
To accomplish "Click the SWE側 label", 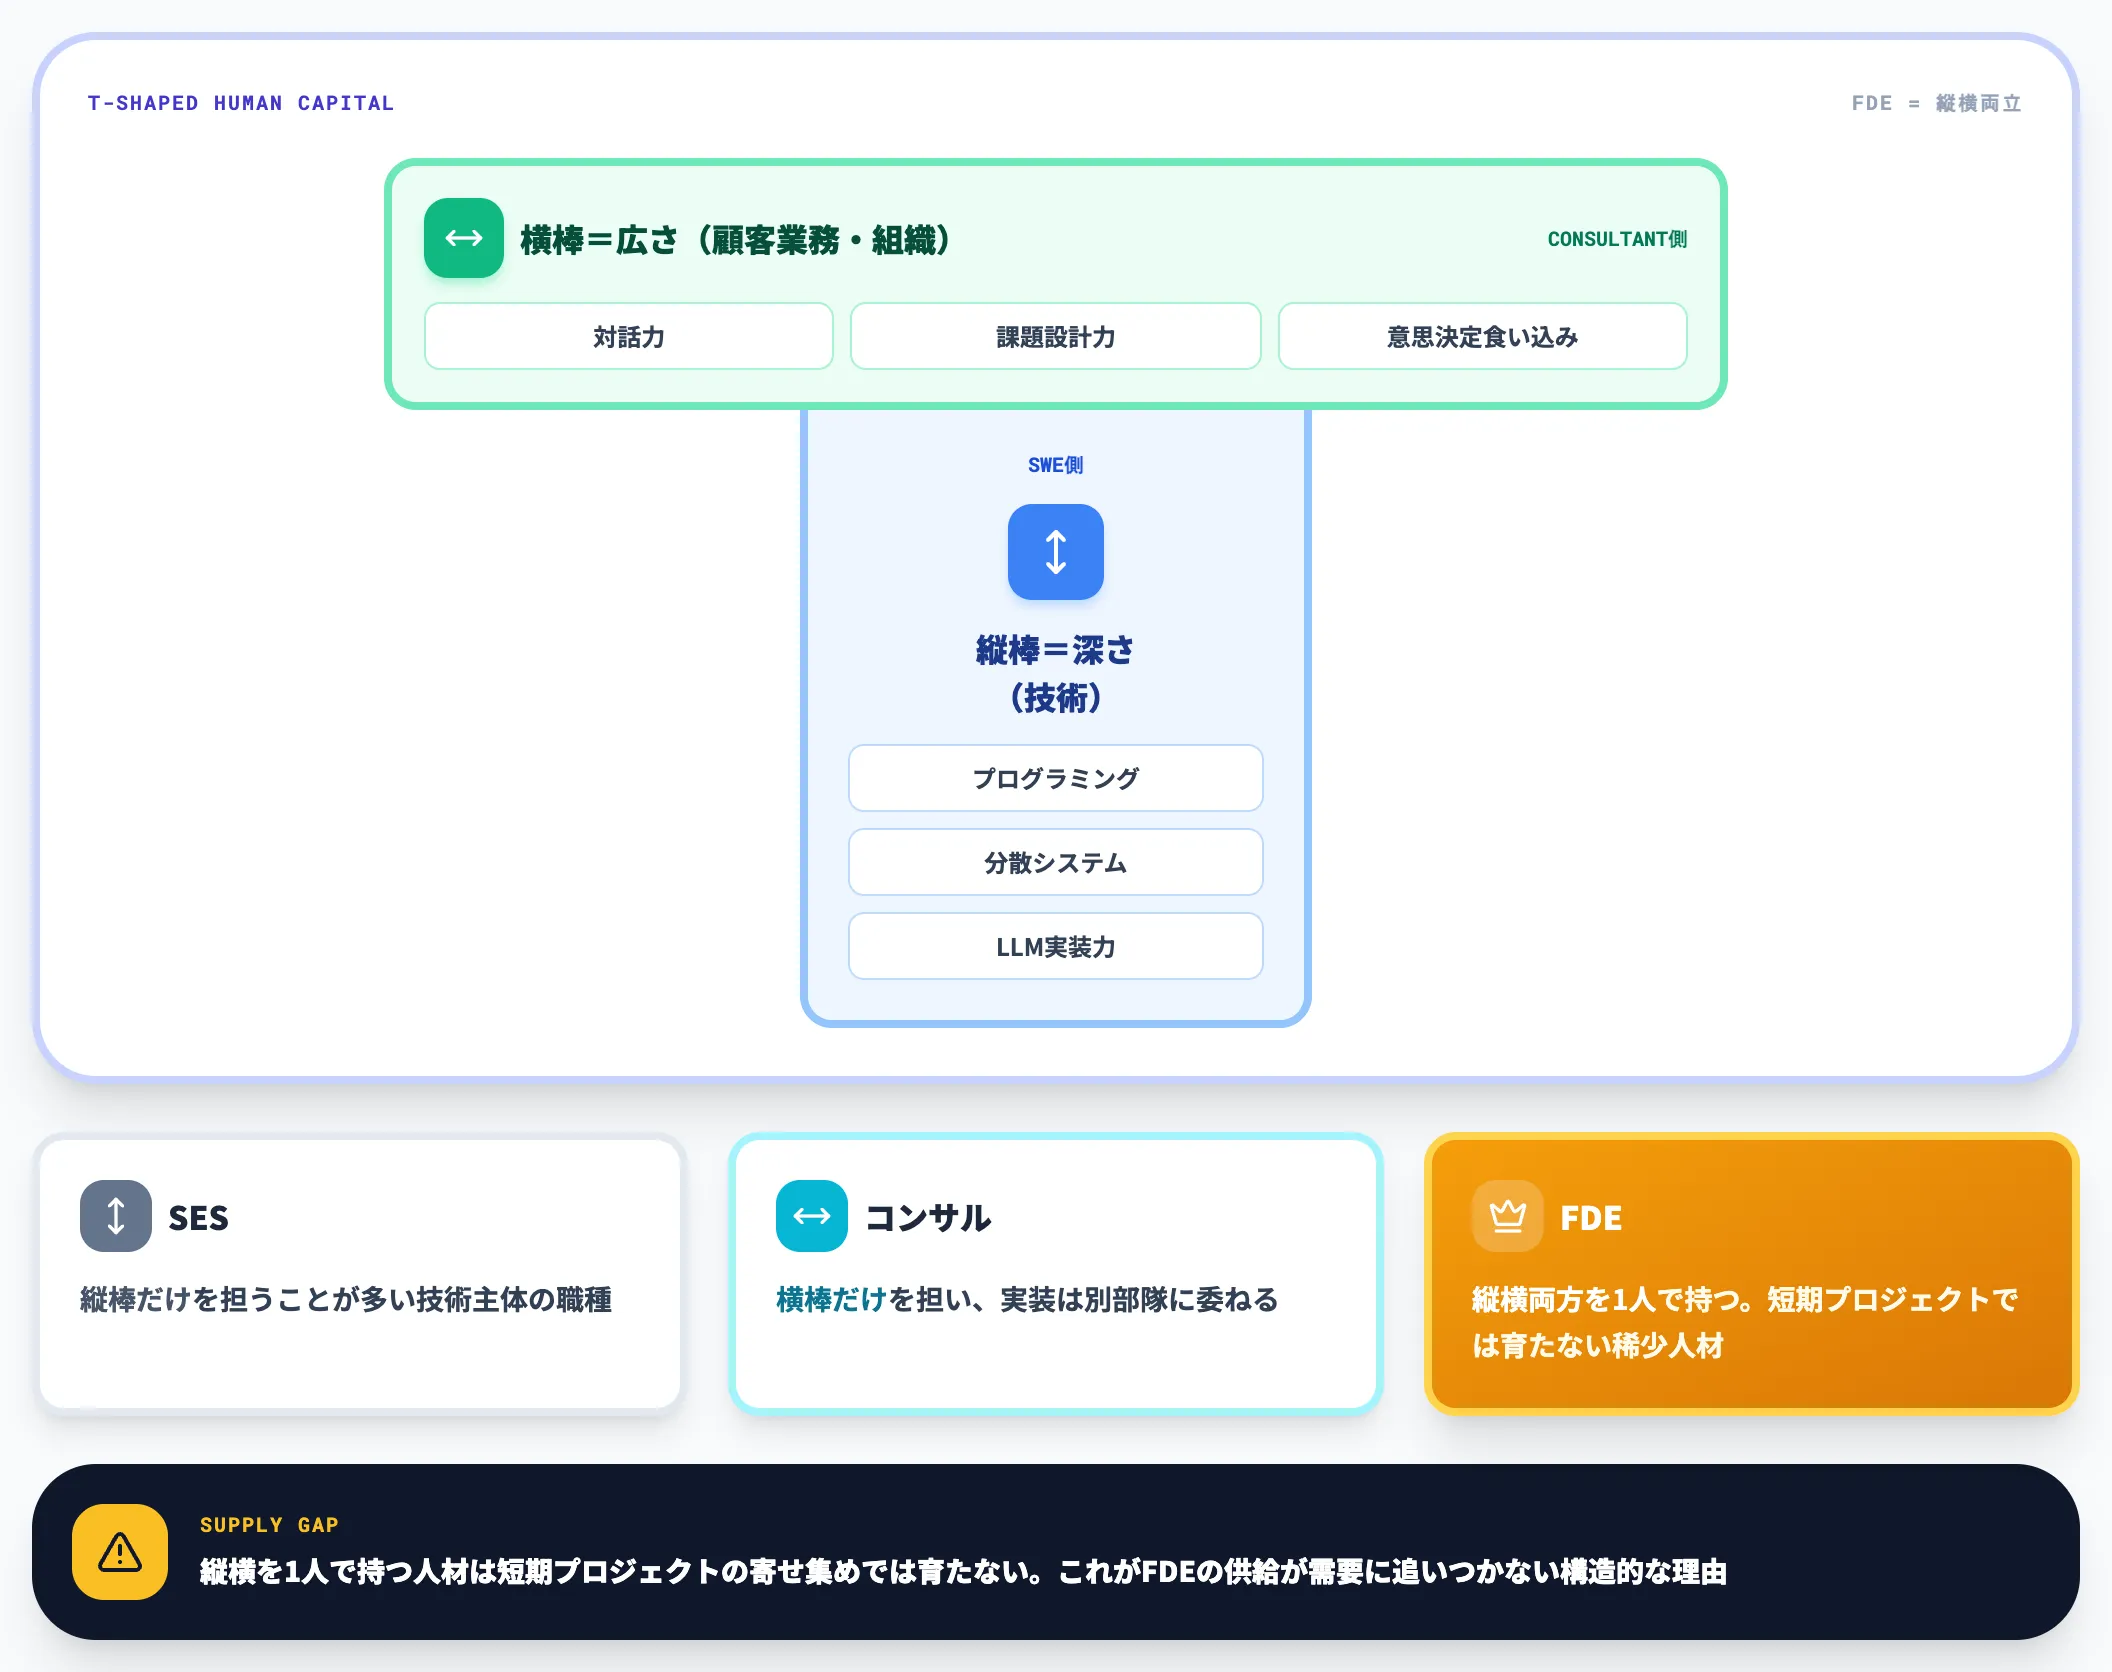I will (x=1055, y=465).
